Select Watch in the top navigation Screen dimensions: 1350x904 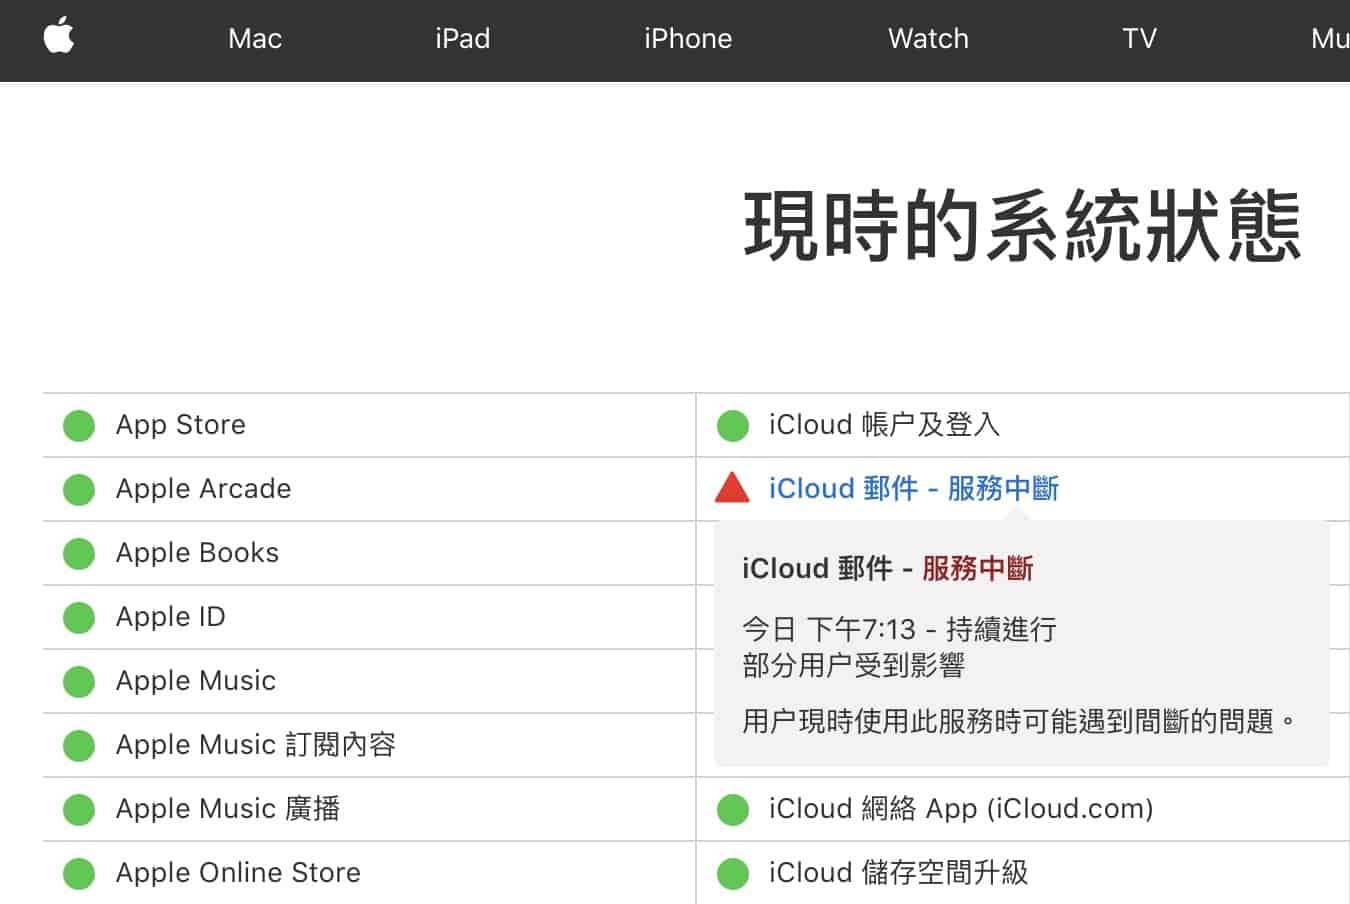click(929, 39)
